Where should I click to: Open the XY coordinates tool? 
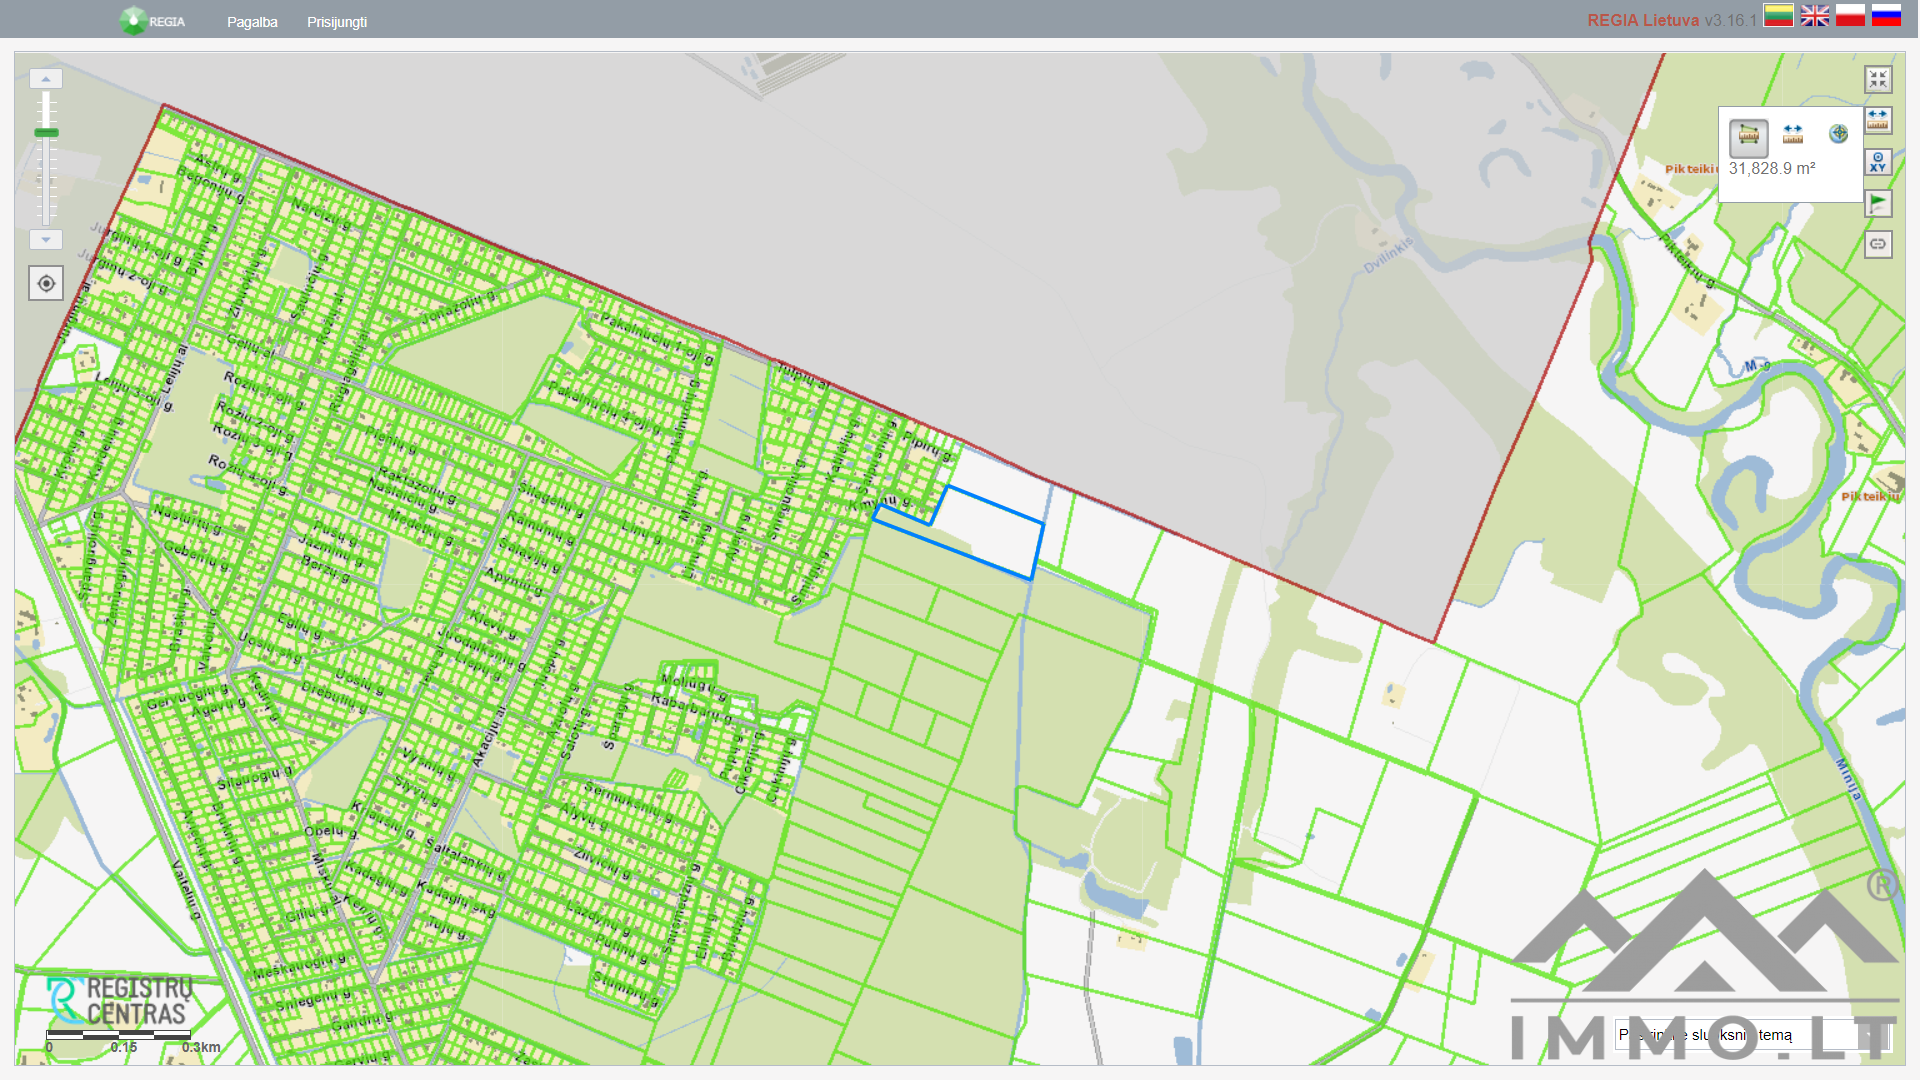1878,162
